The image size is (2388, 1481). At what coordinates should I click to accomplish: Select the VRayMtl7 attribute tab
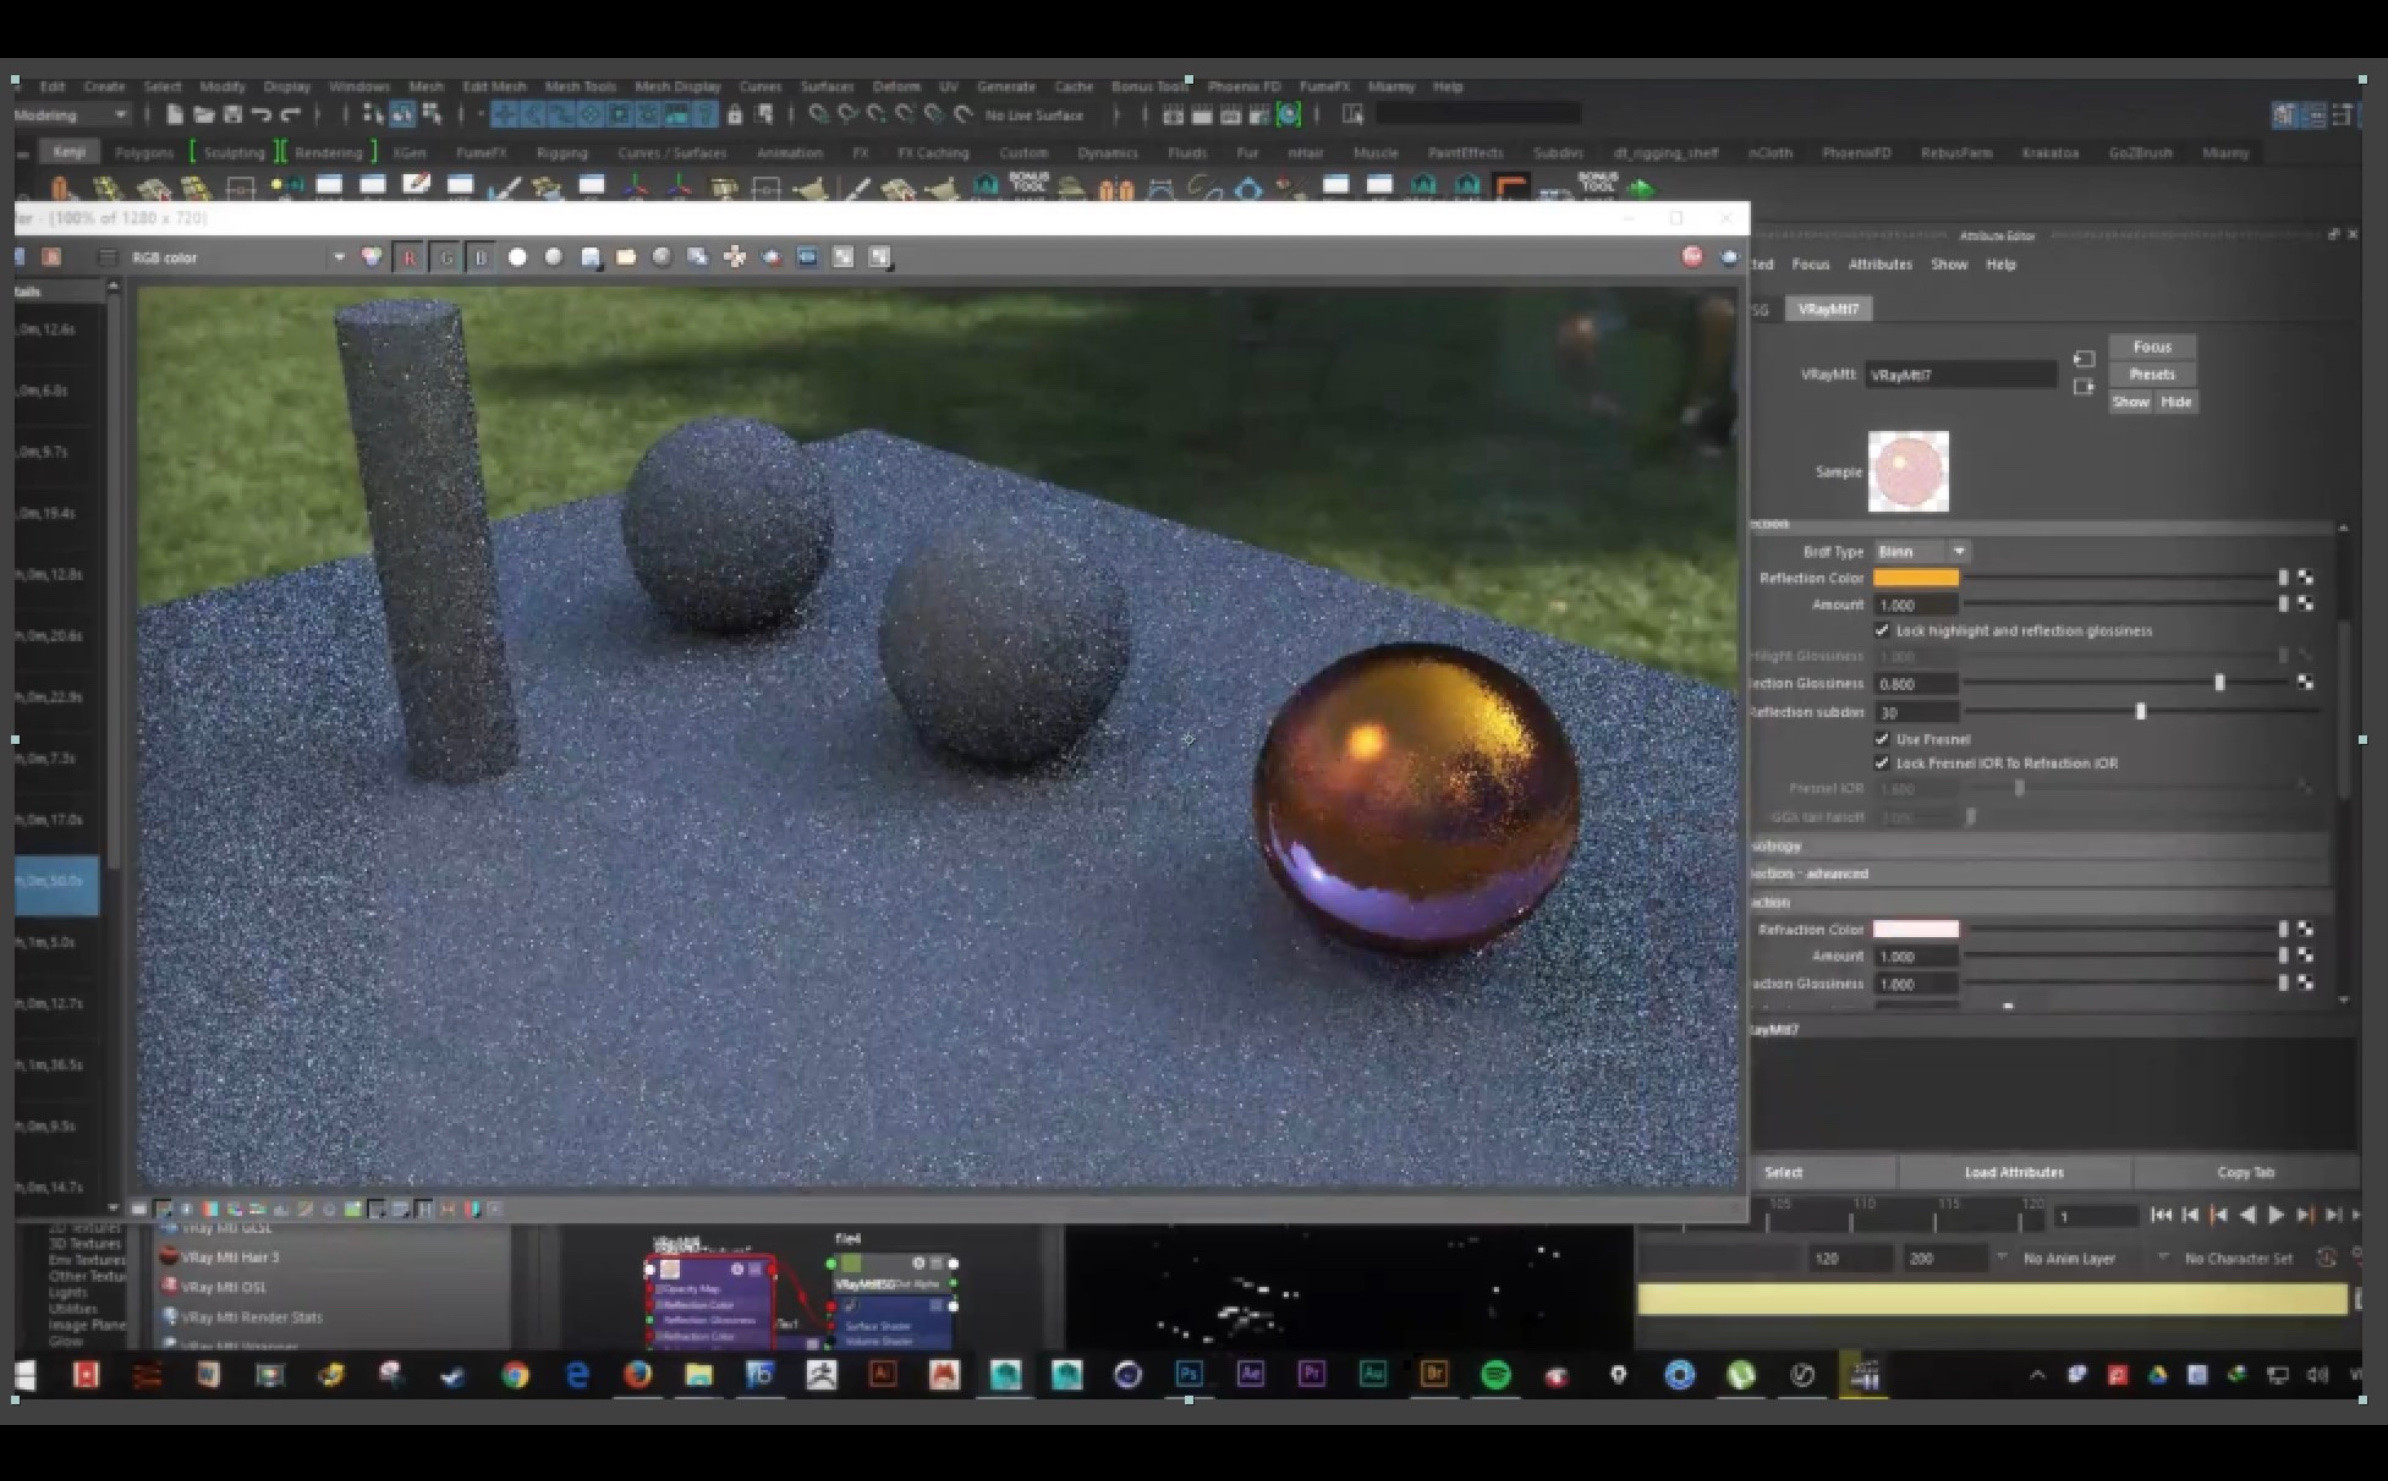coord(1828,309)
